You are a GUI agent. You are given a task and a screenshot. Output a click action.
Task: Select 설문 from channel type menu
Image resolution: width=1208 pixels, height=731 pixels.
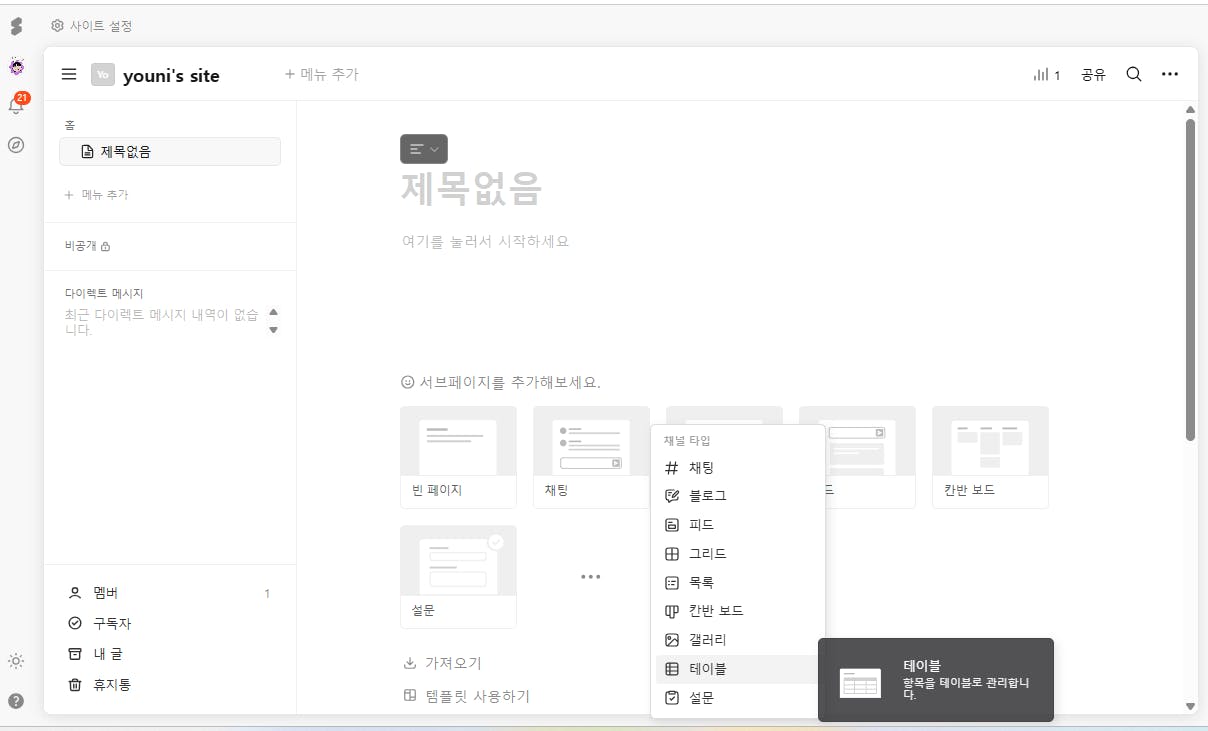click(738, 698)
